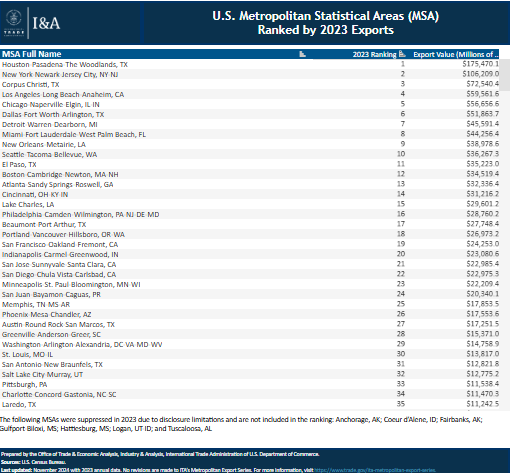Select New York Newark Jersey City row
The width and height of the screenshot is (513, 473).
click(x=250, y=74)
